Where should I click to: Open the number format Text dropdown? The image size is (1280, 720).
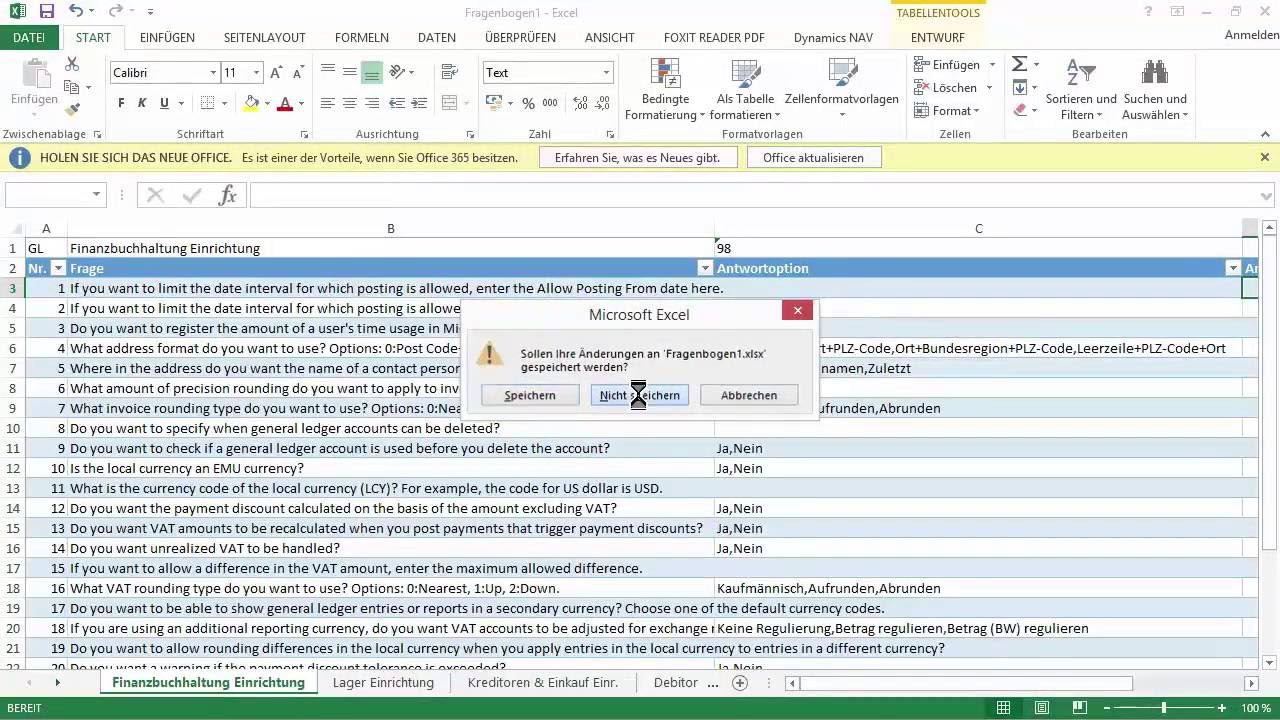(x=606, y=73)
